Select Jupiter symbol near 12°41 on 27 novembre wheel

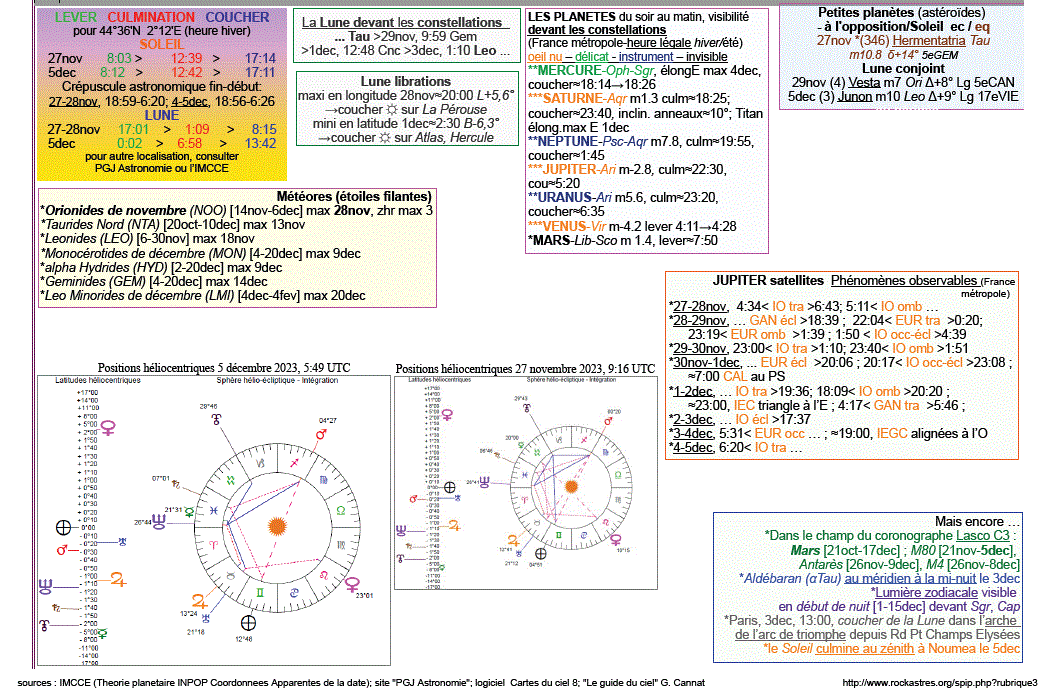[x=513, y=540]
